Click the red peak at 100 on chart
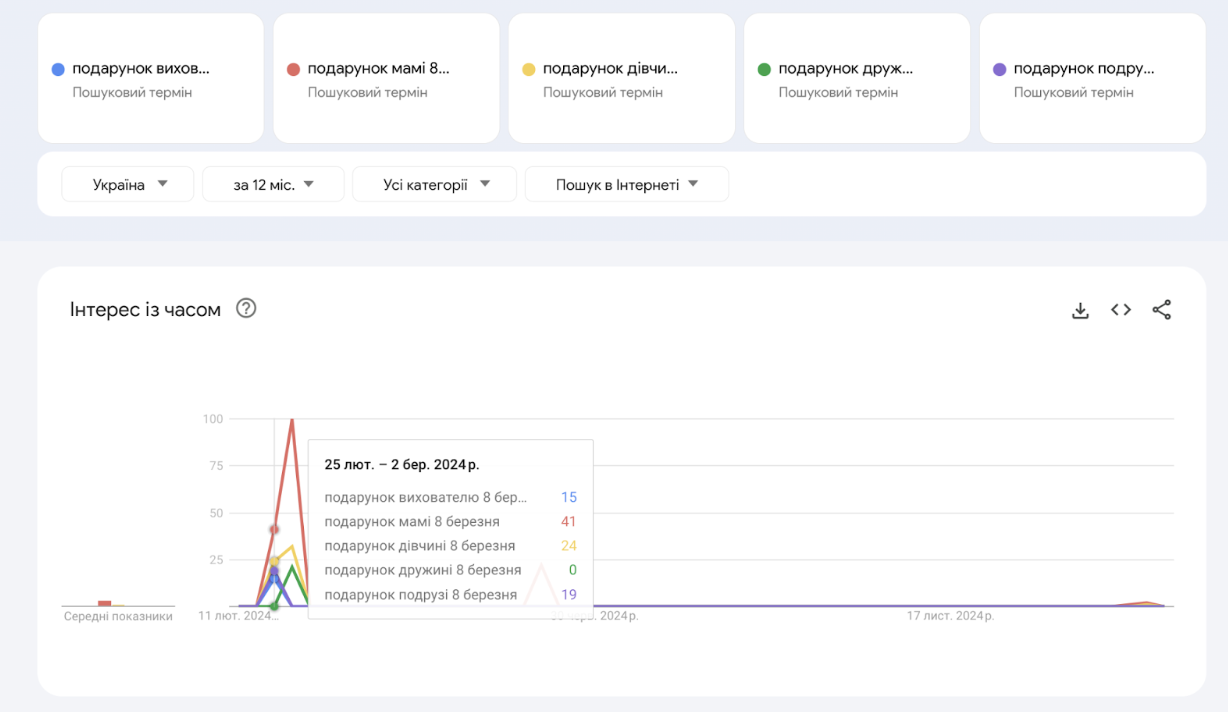 click(292, 420)
